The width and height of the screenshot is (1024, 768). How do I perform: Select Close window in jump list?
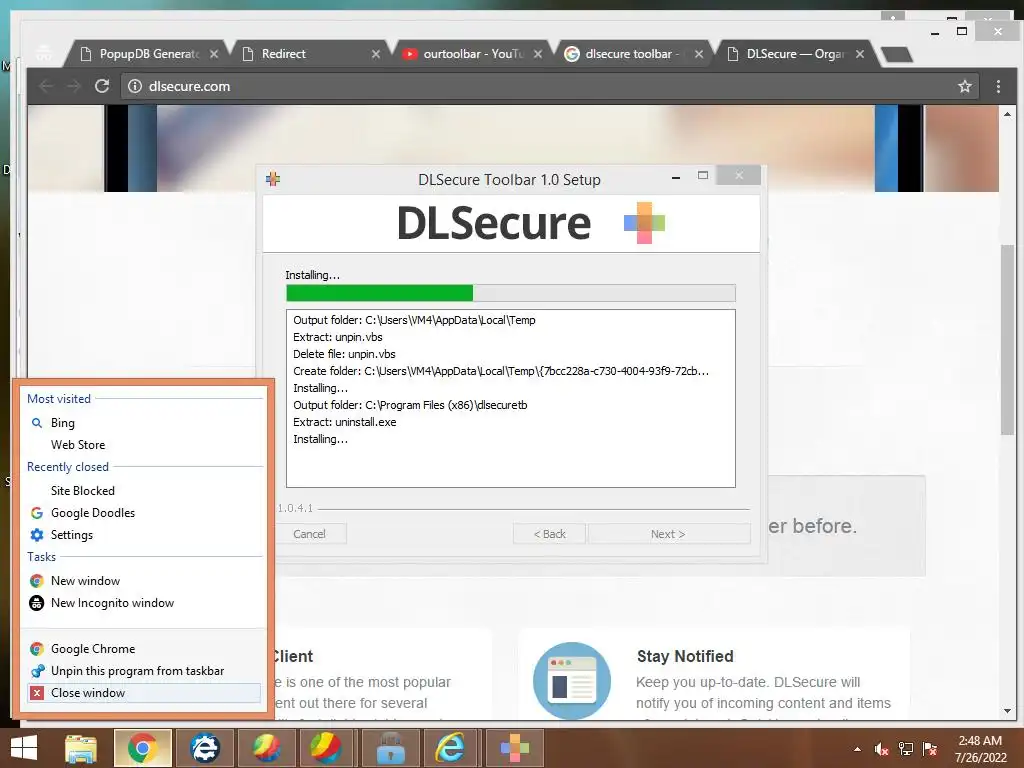tap(144, 693)
